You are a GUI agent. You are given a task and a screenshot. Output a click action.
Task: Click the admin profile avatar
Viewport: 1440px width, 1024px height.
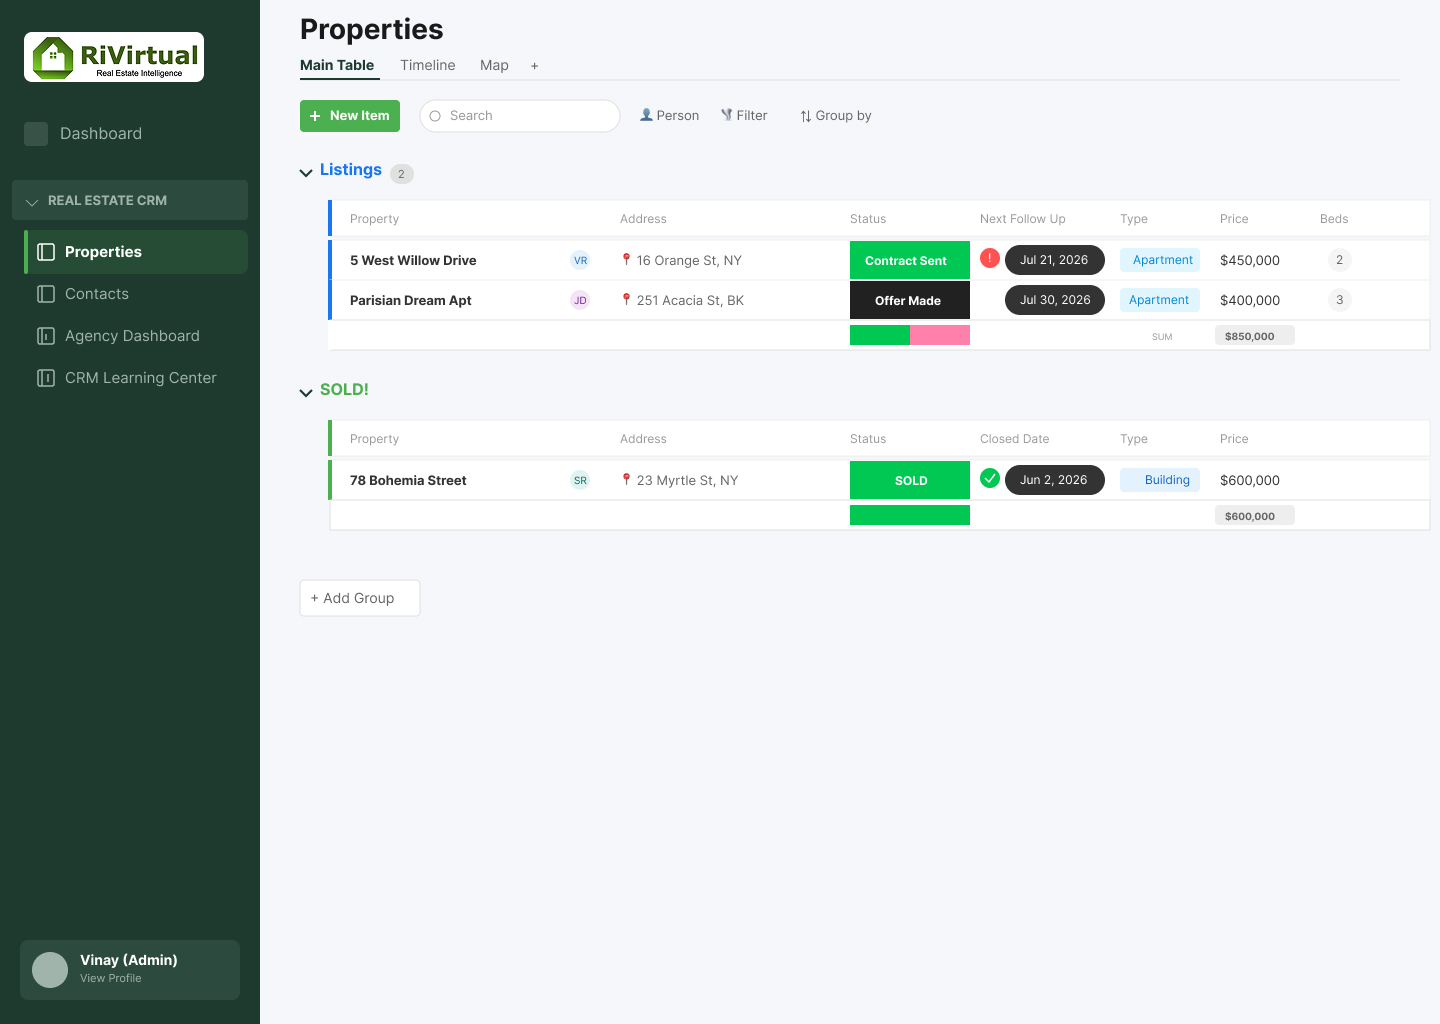[50, 970]
